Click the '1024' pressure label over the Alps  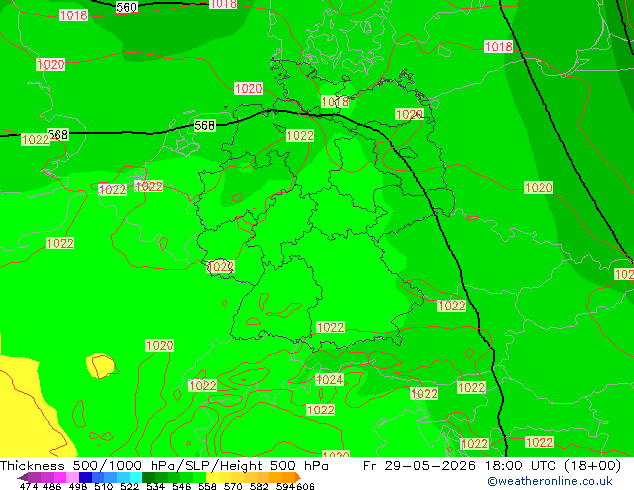(330, 379)
